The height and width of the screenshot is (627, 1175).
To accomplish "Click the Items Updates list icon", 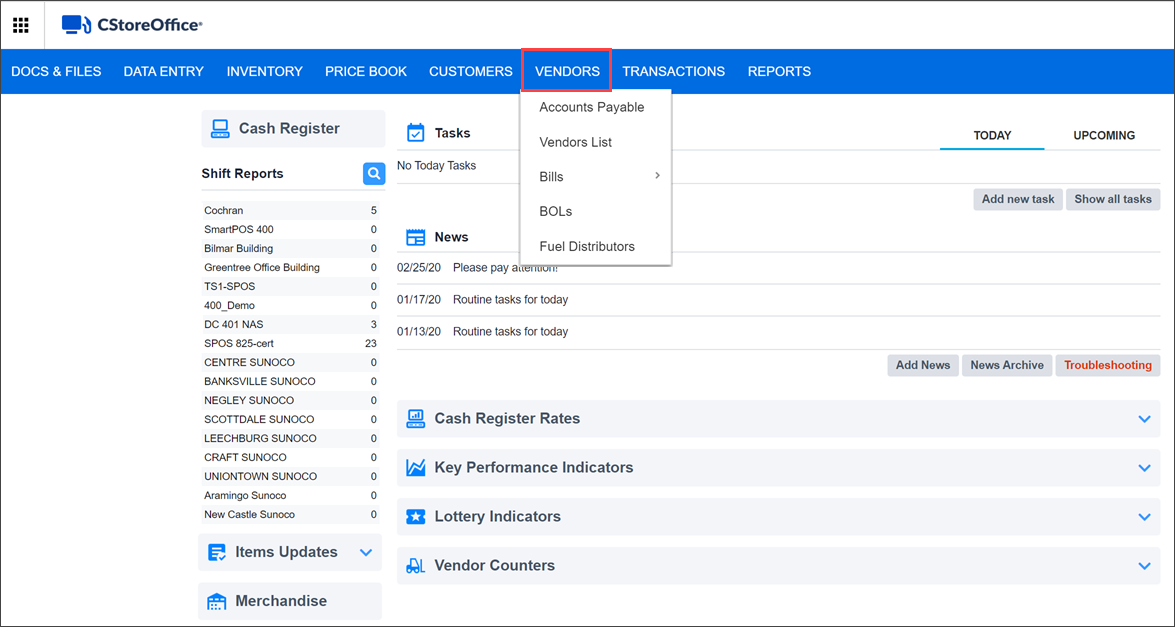I will coord(217,553).
